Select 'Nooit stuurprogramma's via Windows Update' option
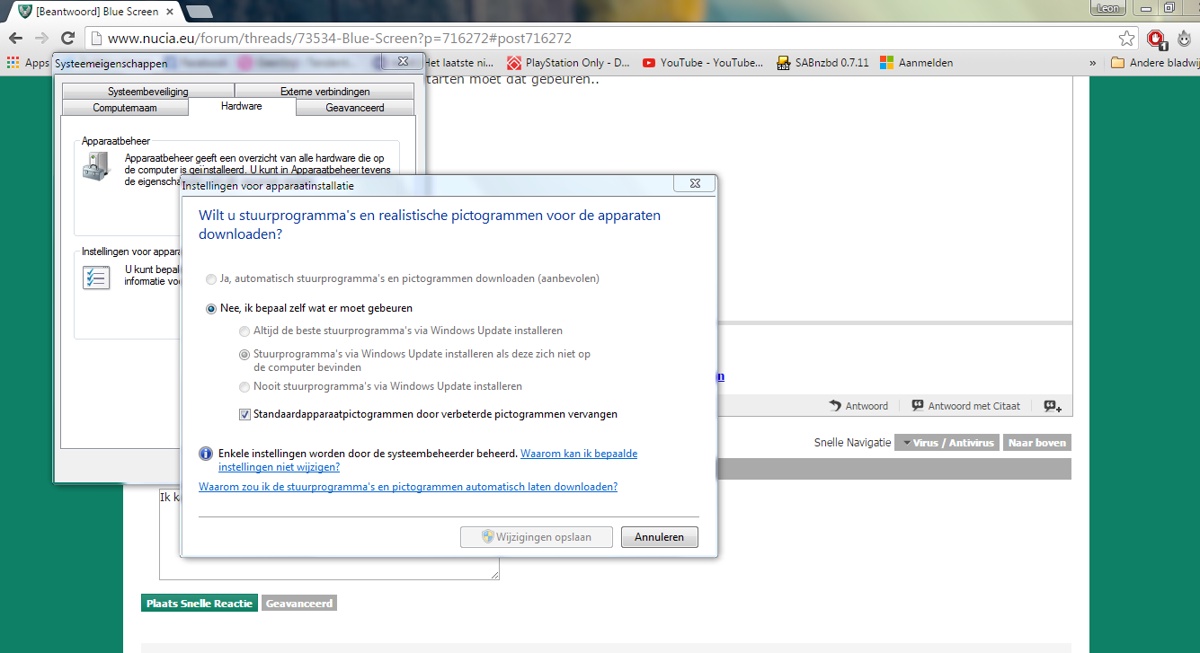 245,386
